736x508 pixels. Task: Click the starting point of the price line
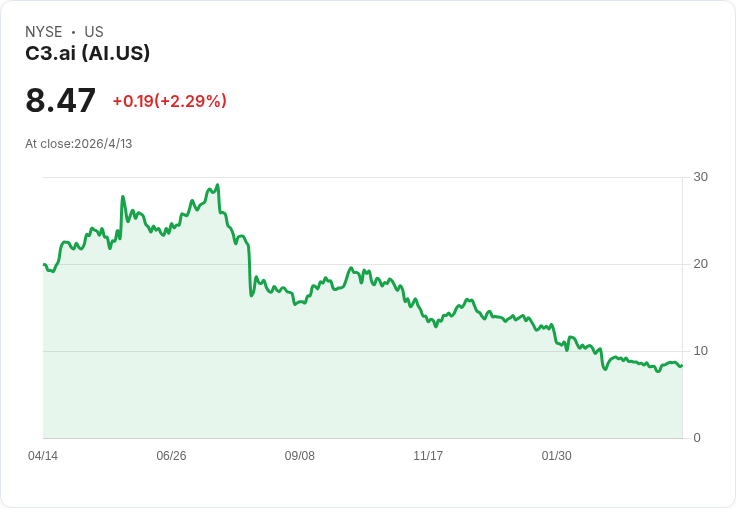coord(44,265)
